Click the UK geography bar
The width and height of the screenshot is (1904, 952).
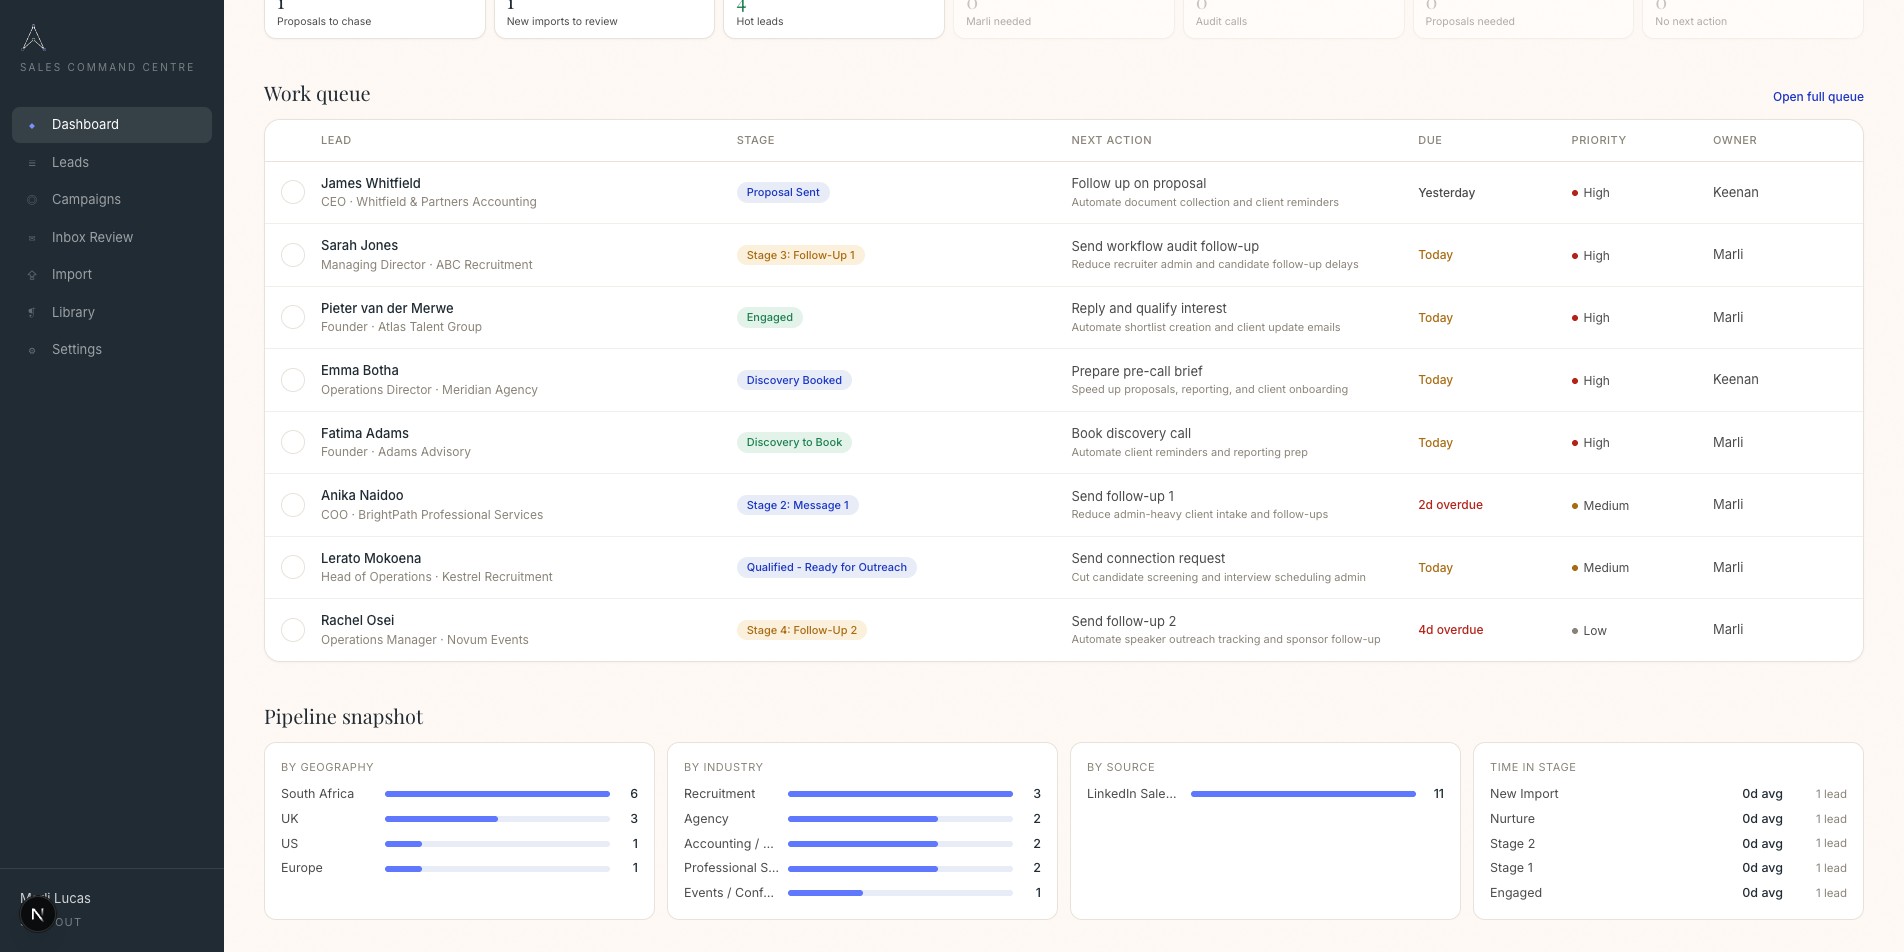click(x=497, y=819)
